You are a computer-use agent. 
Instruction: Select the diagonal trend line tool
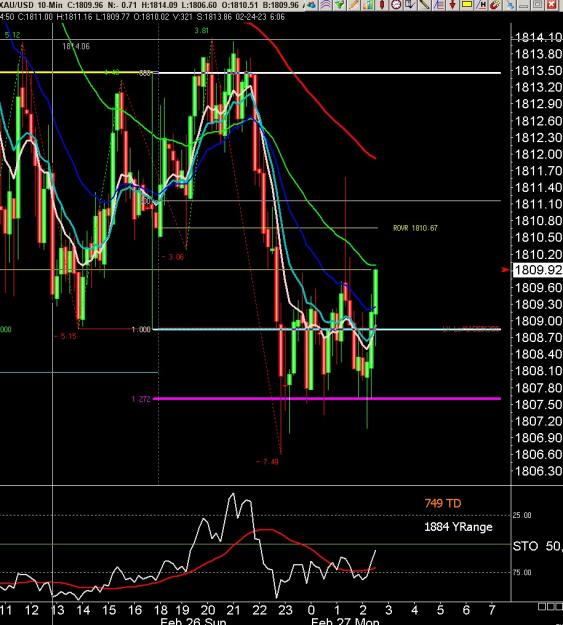[x=424, y=4]
